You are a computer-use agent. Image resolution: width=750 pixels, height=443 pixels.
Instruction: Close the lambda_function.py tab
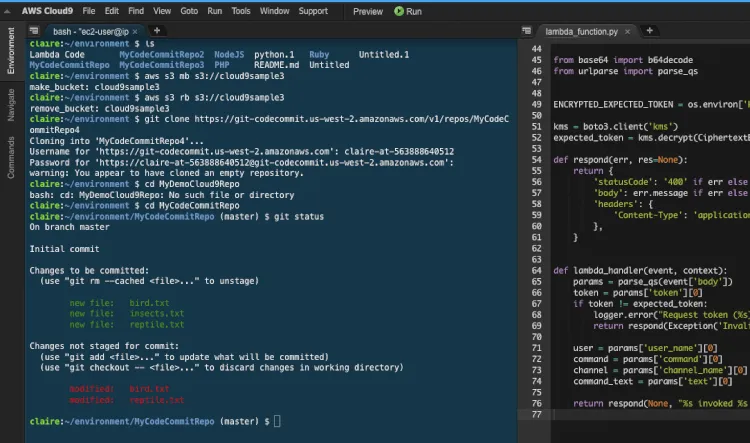(x=627, y=32)
